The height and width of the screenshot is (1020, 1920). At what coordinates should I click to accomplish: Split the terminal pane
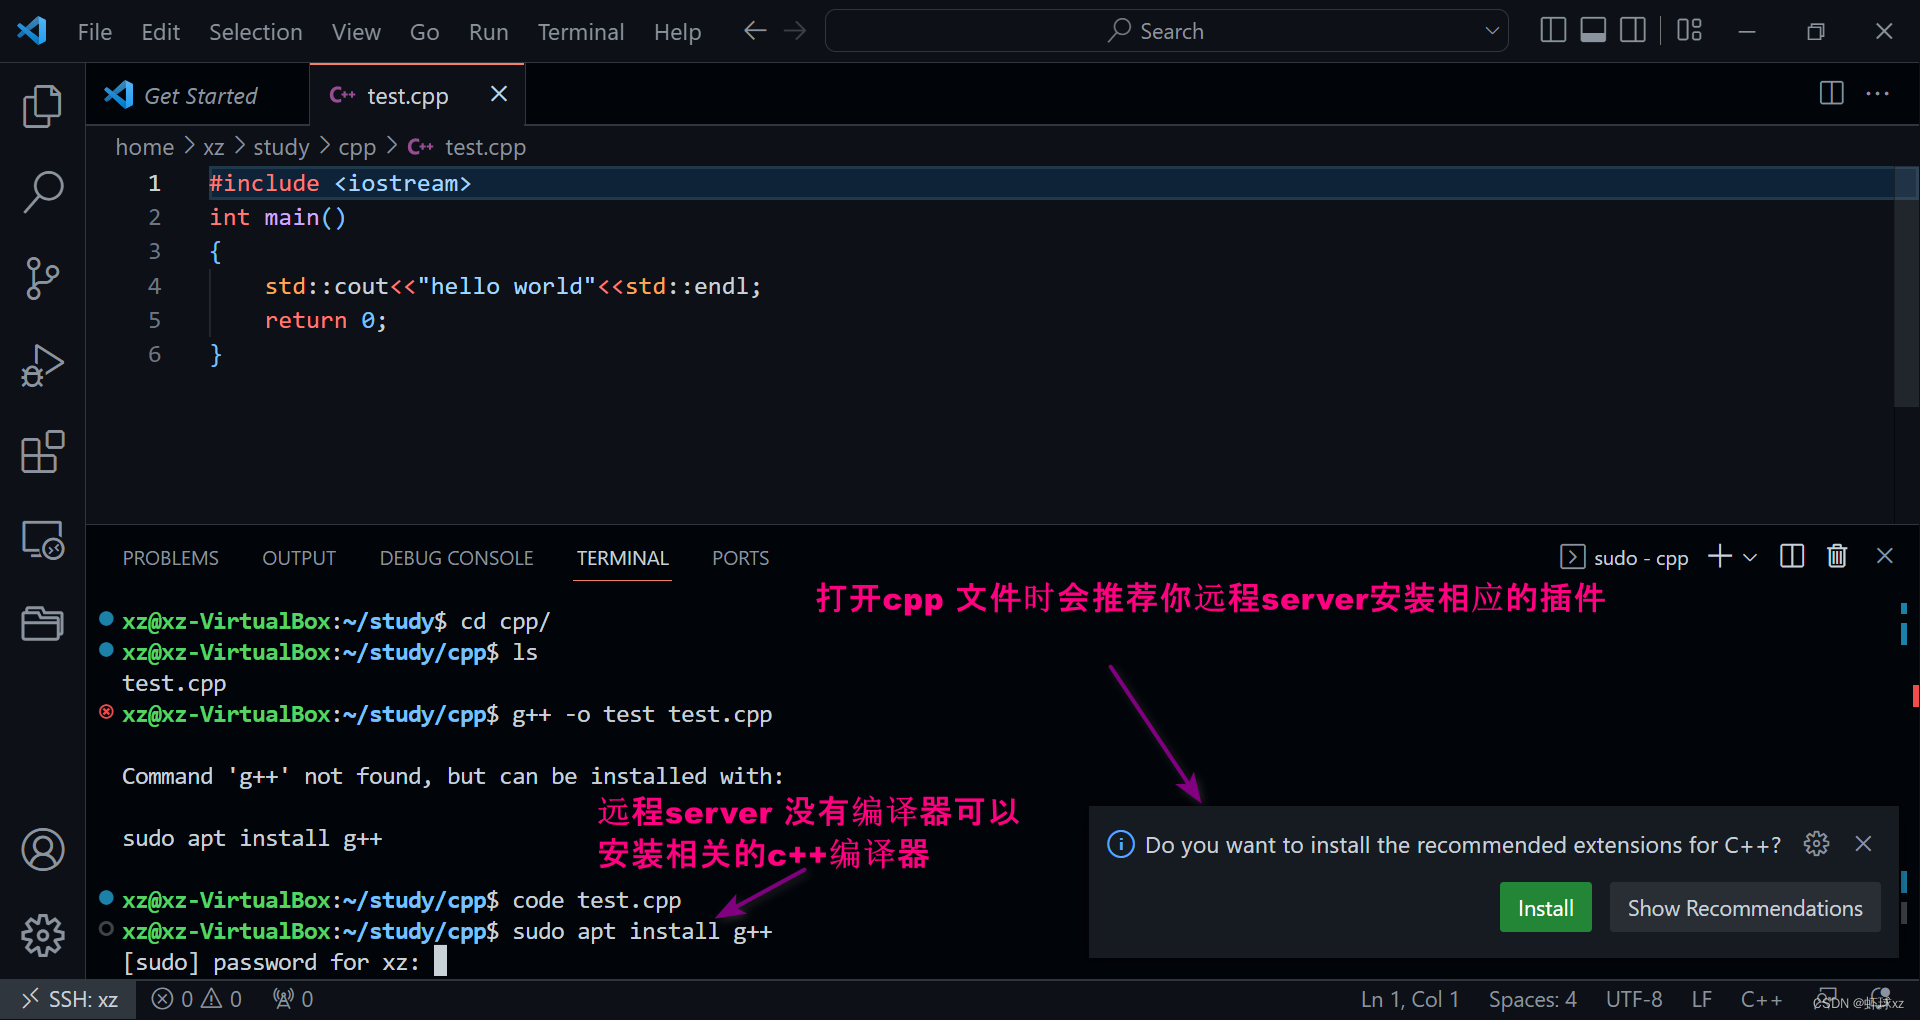coord(1792,556)
